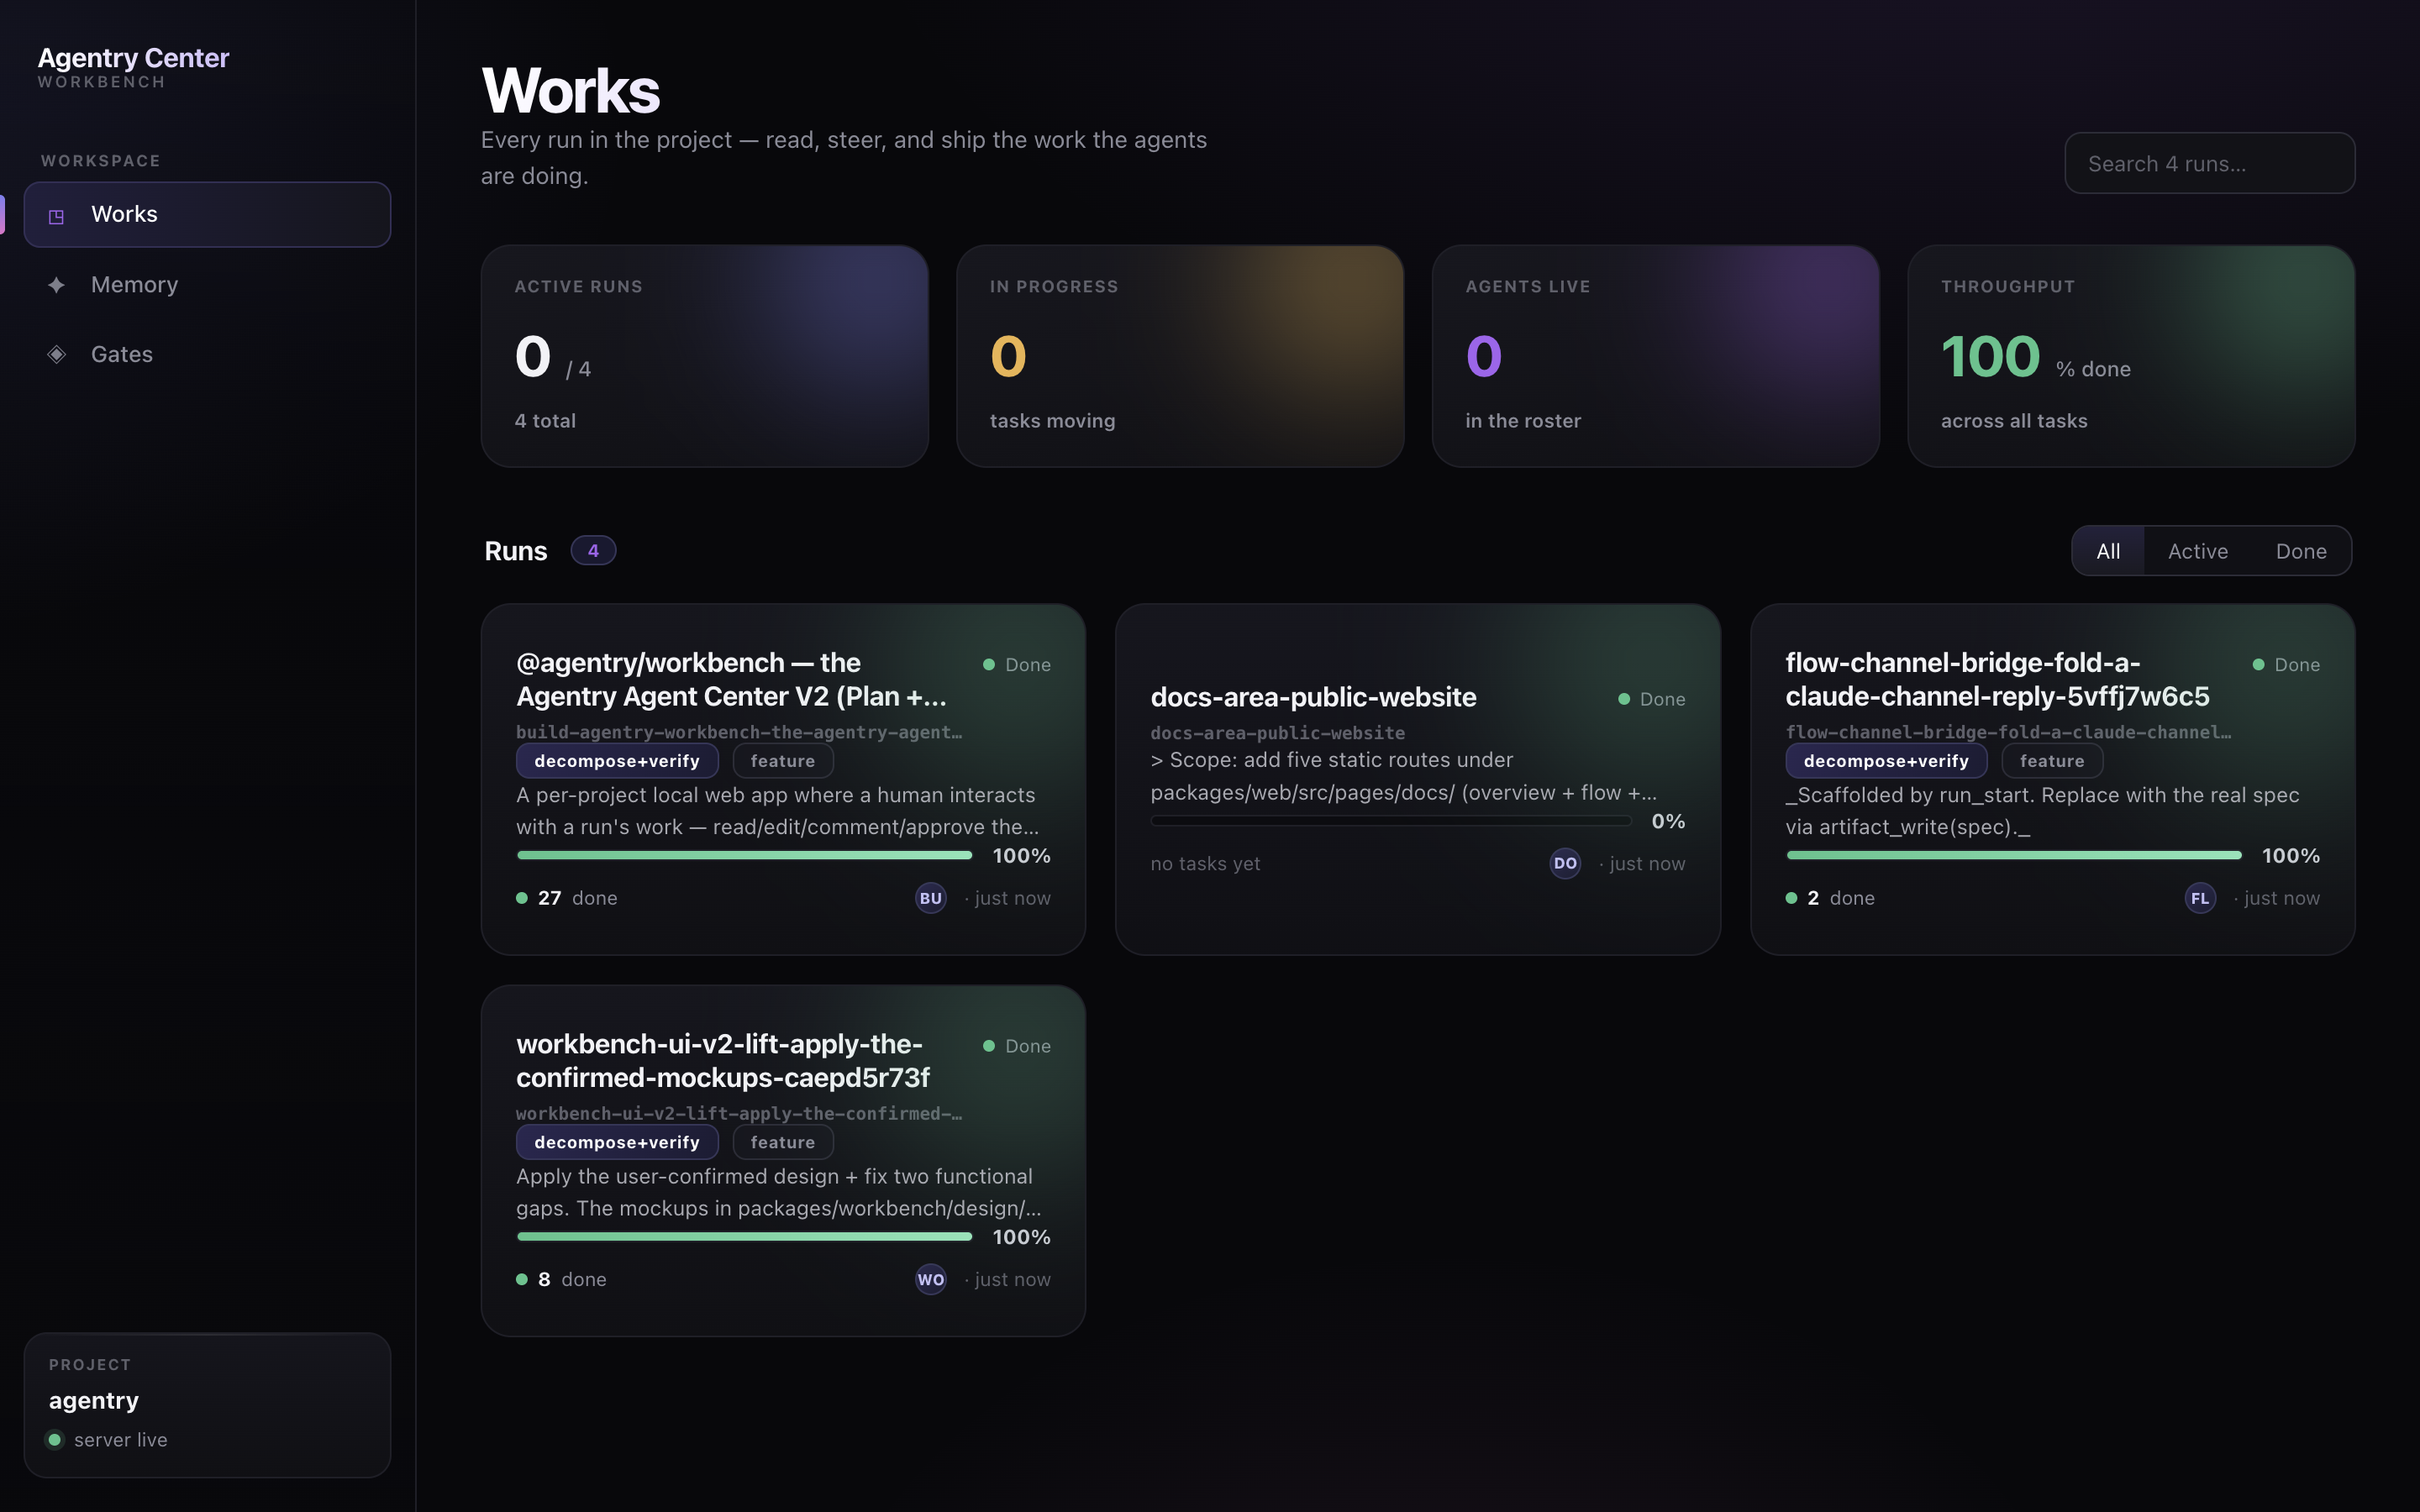
Task: Click feature tag on @agentry/workbench card
Action: 783,761
